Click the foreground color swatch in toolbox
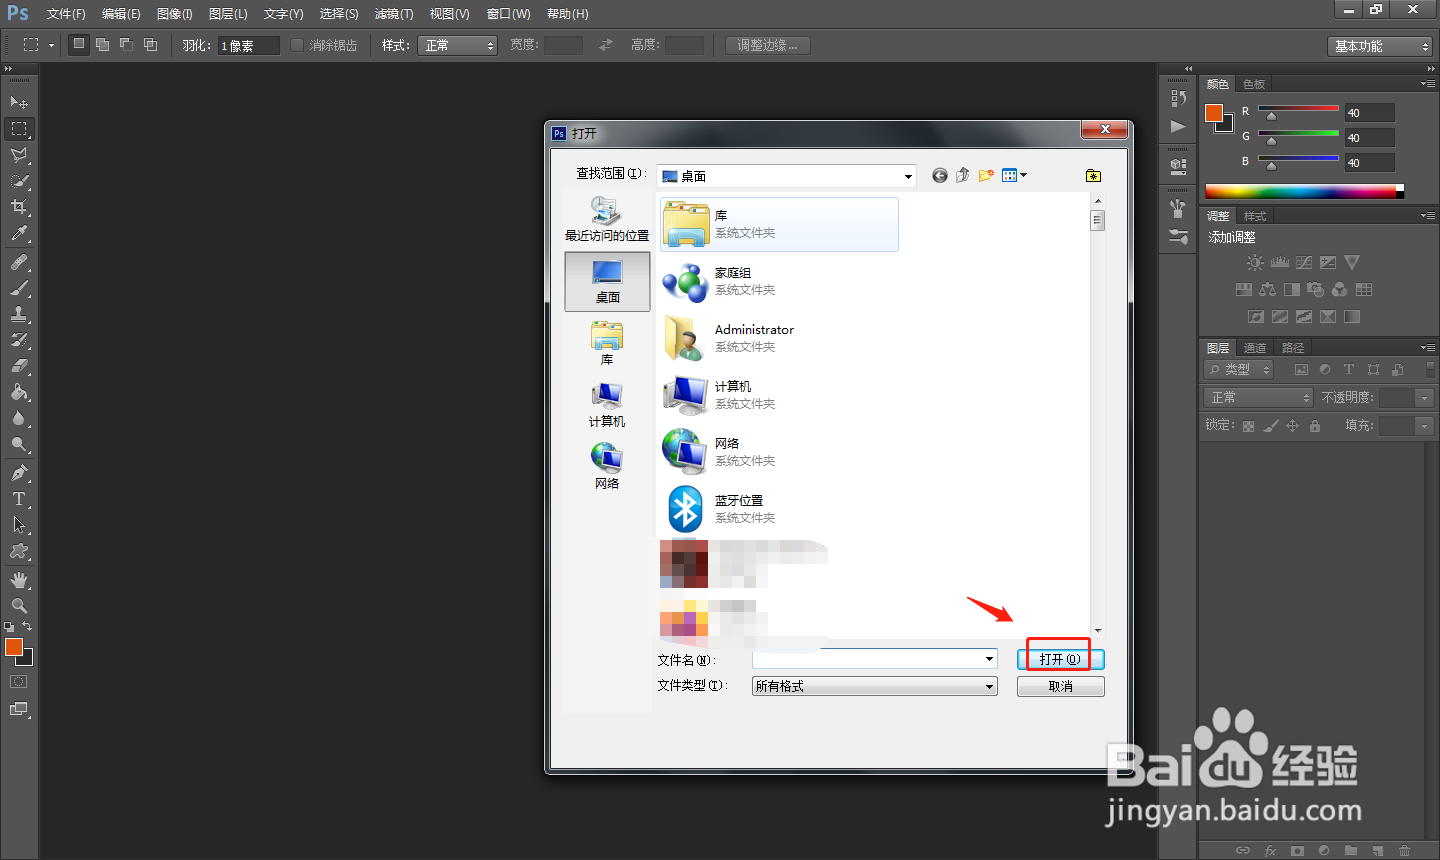This screenshot has width=1440, height=860. pos(13,647)
